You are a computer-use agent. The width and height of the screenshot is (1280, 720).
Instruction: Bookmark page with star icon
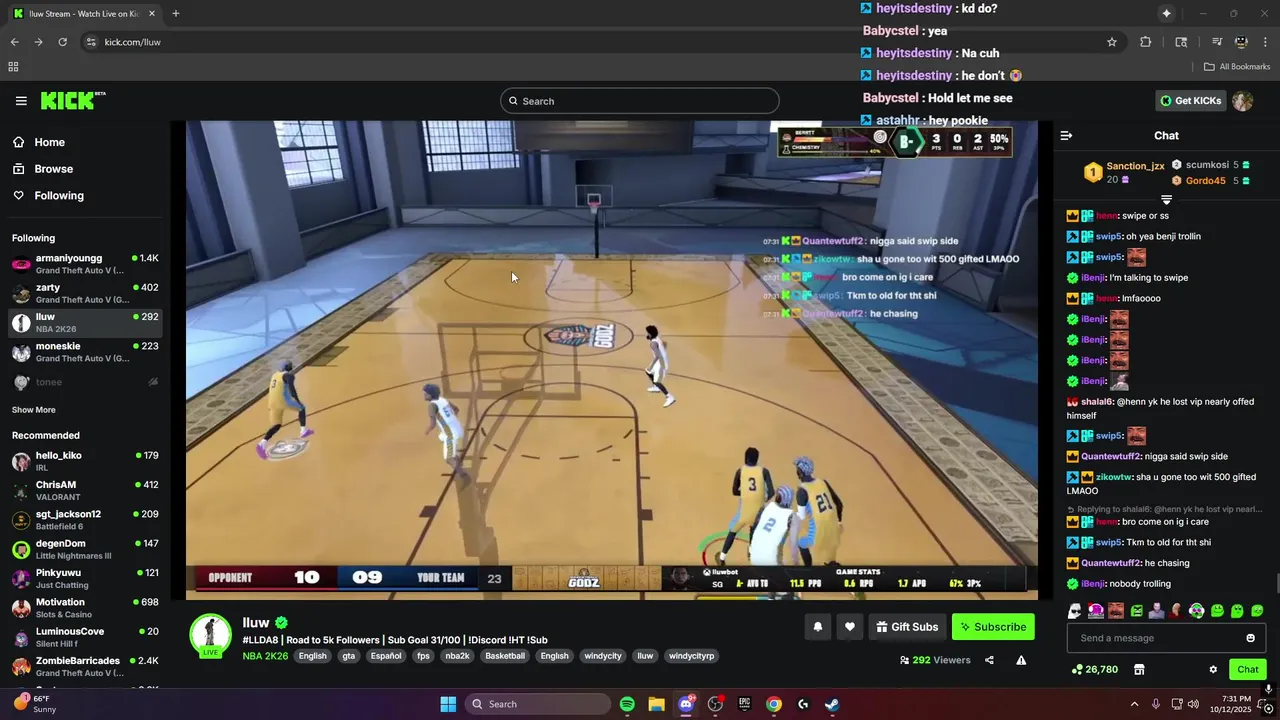click(x=1111, y=42)
